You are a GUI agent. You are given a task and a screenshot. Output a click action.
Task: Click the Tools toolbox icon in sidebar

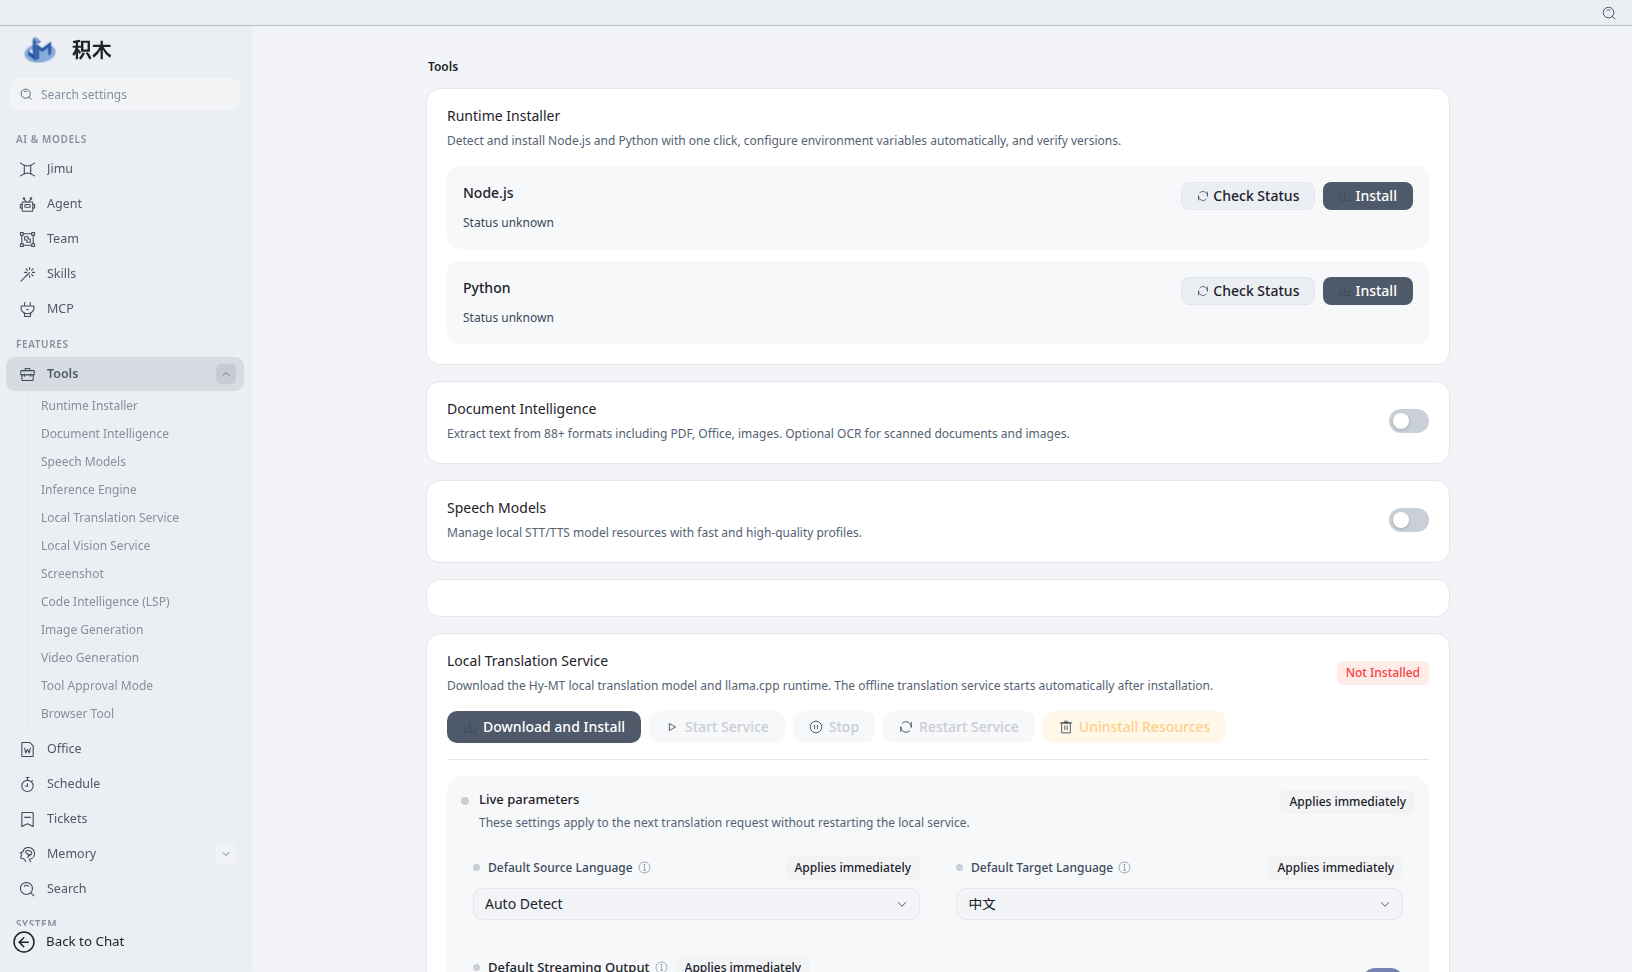28,374
